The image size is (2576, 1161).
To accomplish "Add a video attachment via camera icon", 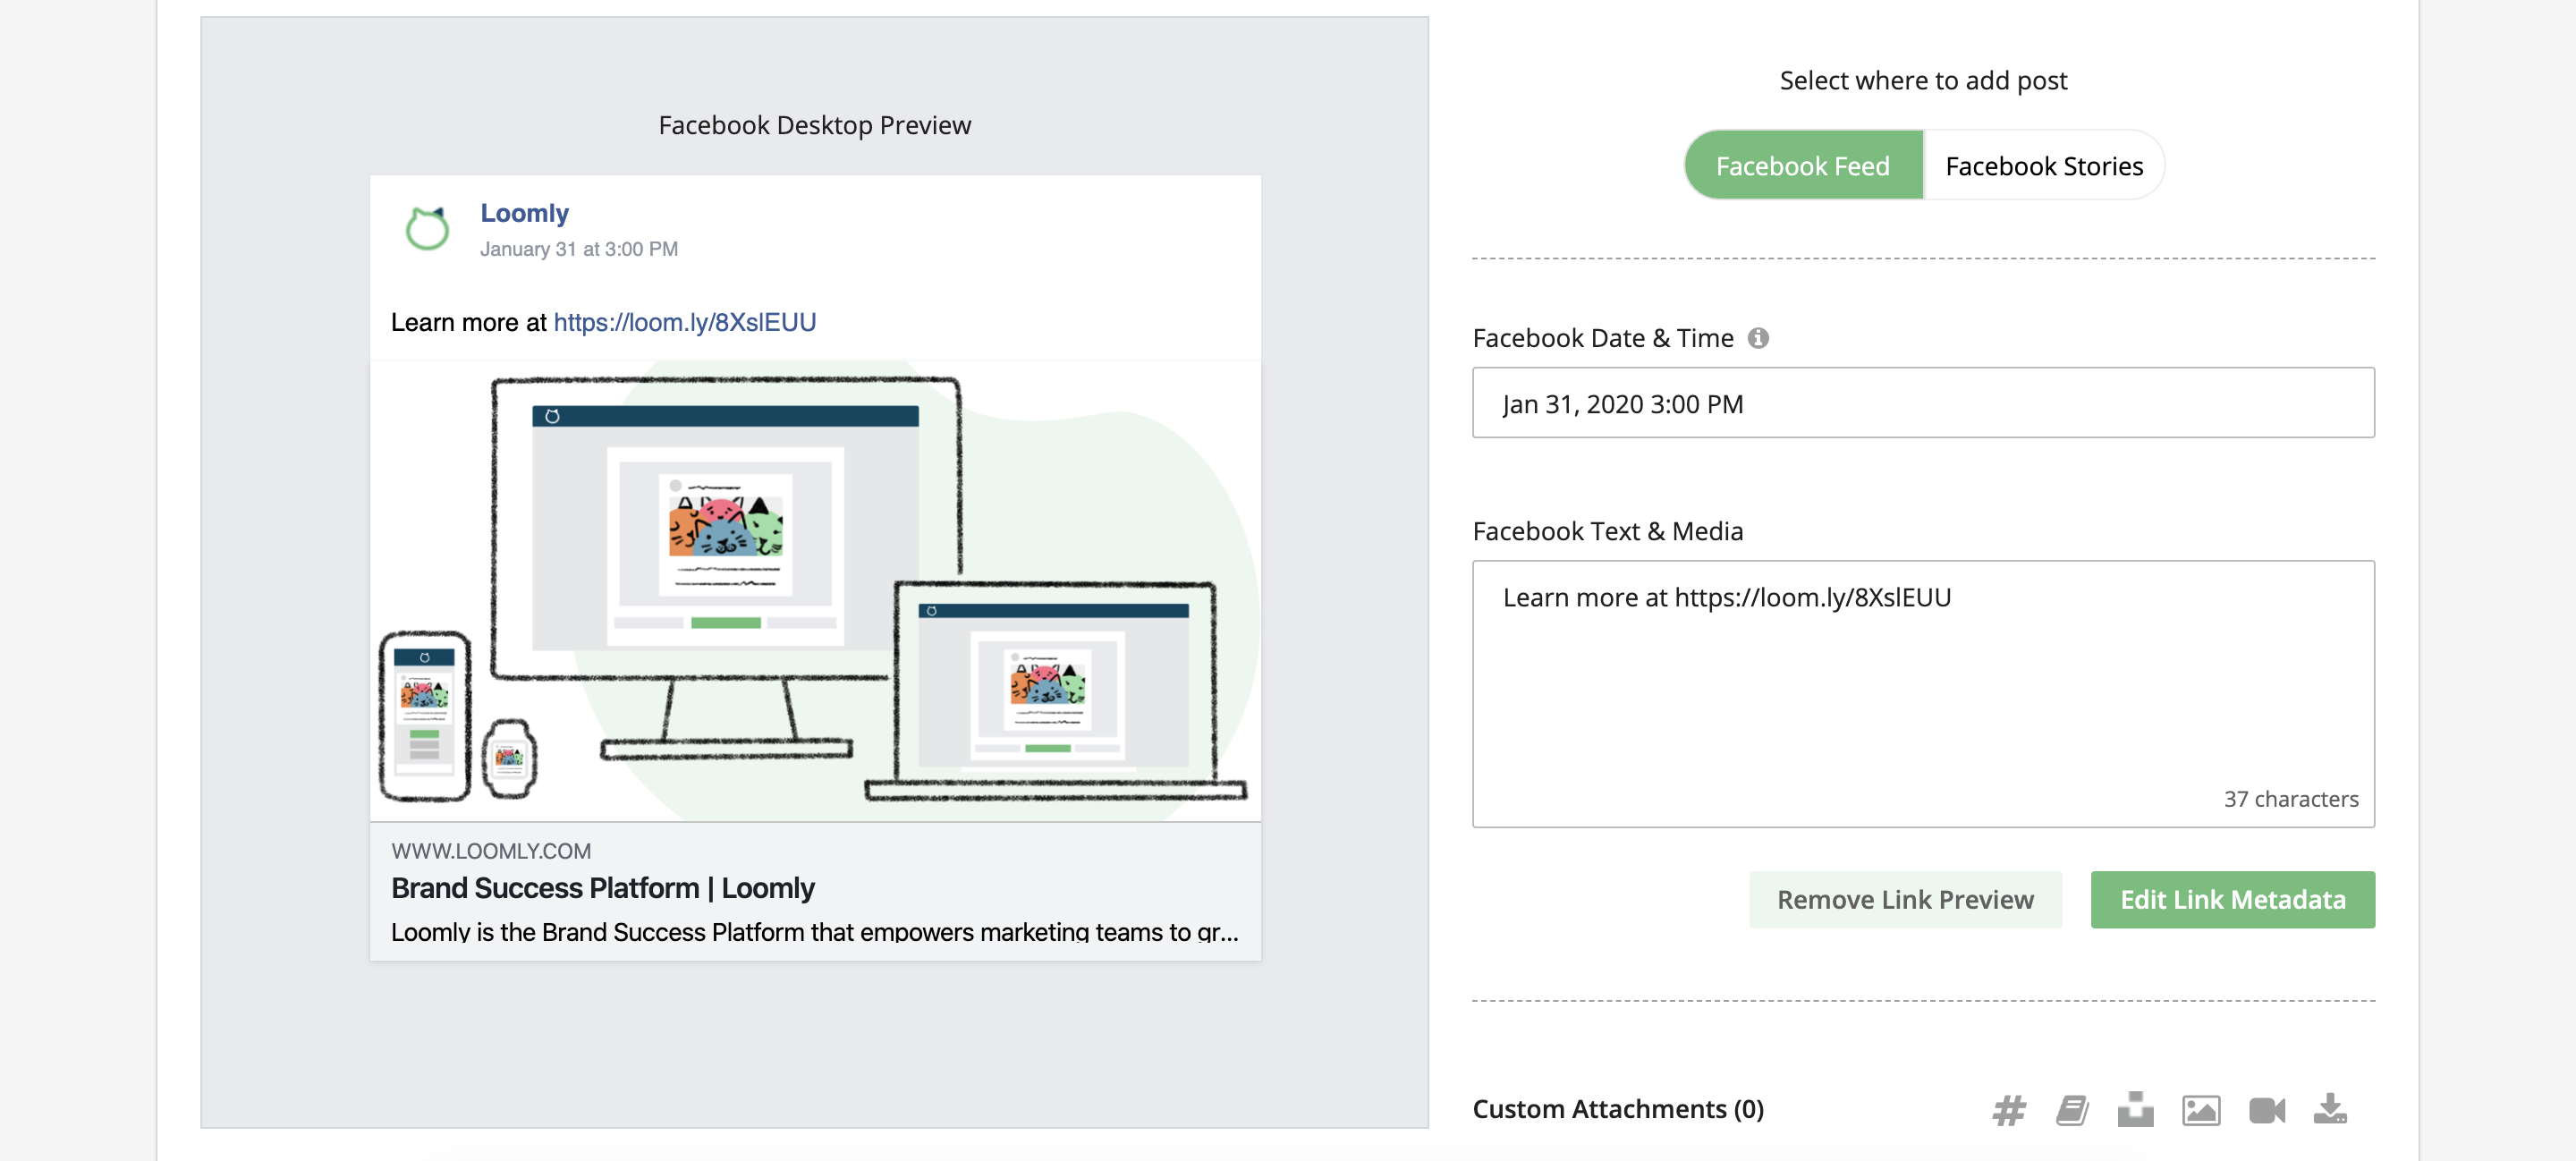I will (2267, 1110).
